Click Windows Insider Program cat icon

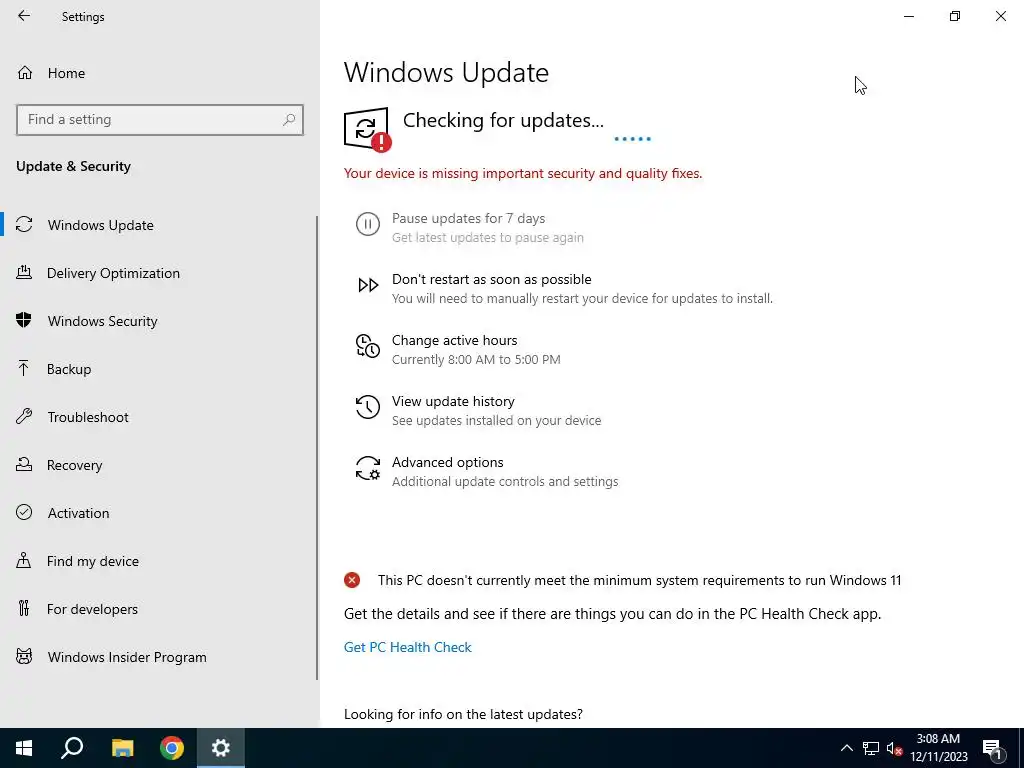click(x=24, y=657)
